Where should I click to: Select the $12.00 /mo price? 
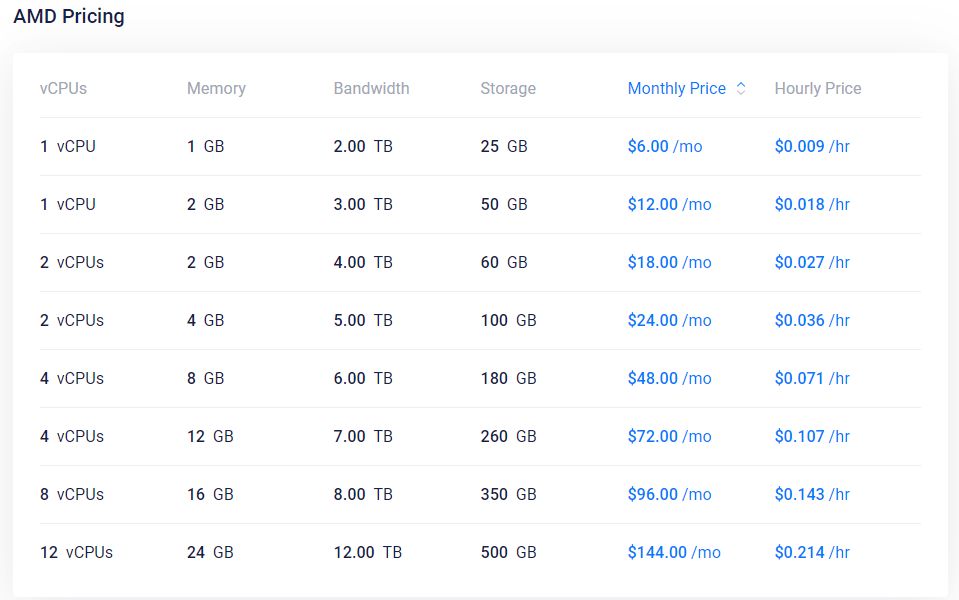point(670,204)
